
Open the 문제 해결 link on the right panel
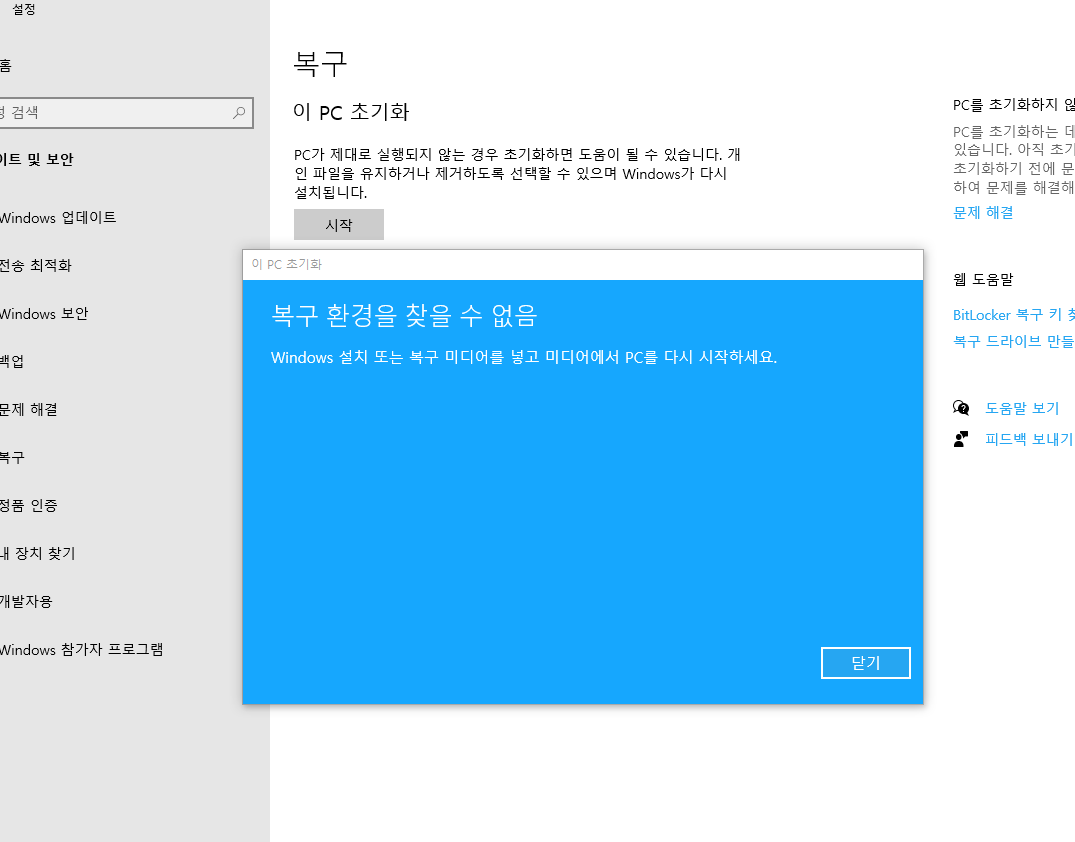coord(983,212)
